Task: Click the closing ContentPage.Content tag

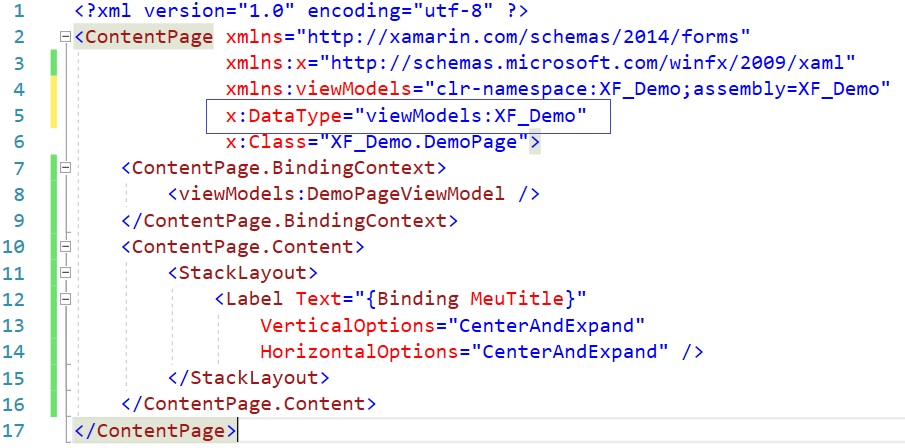Action: click(x=248, y=404)
